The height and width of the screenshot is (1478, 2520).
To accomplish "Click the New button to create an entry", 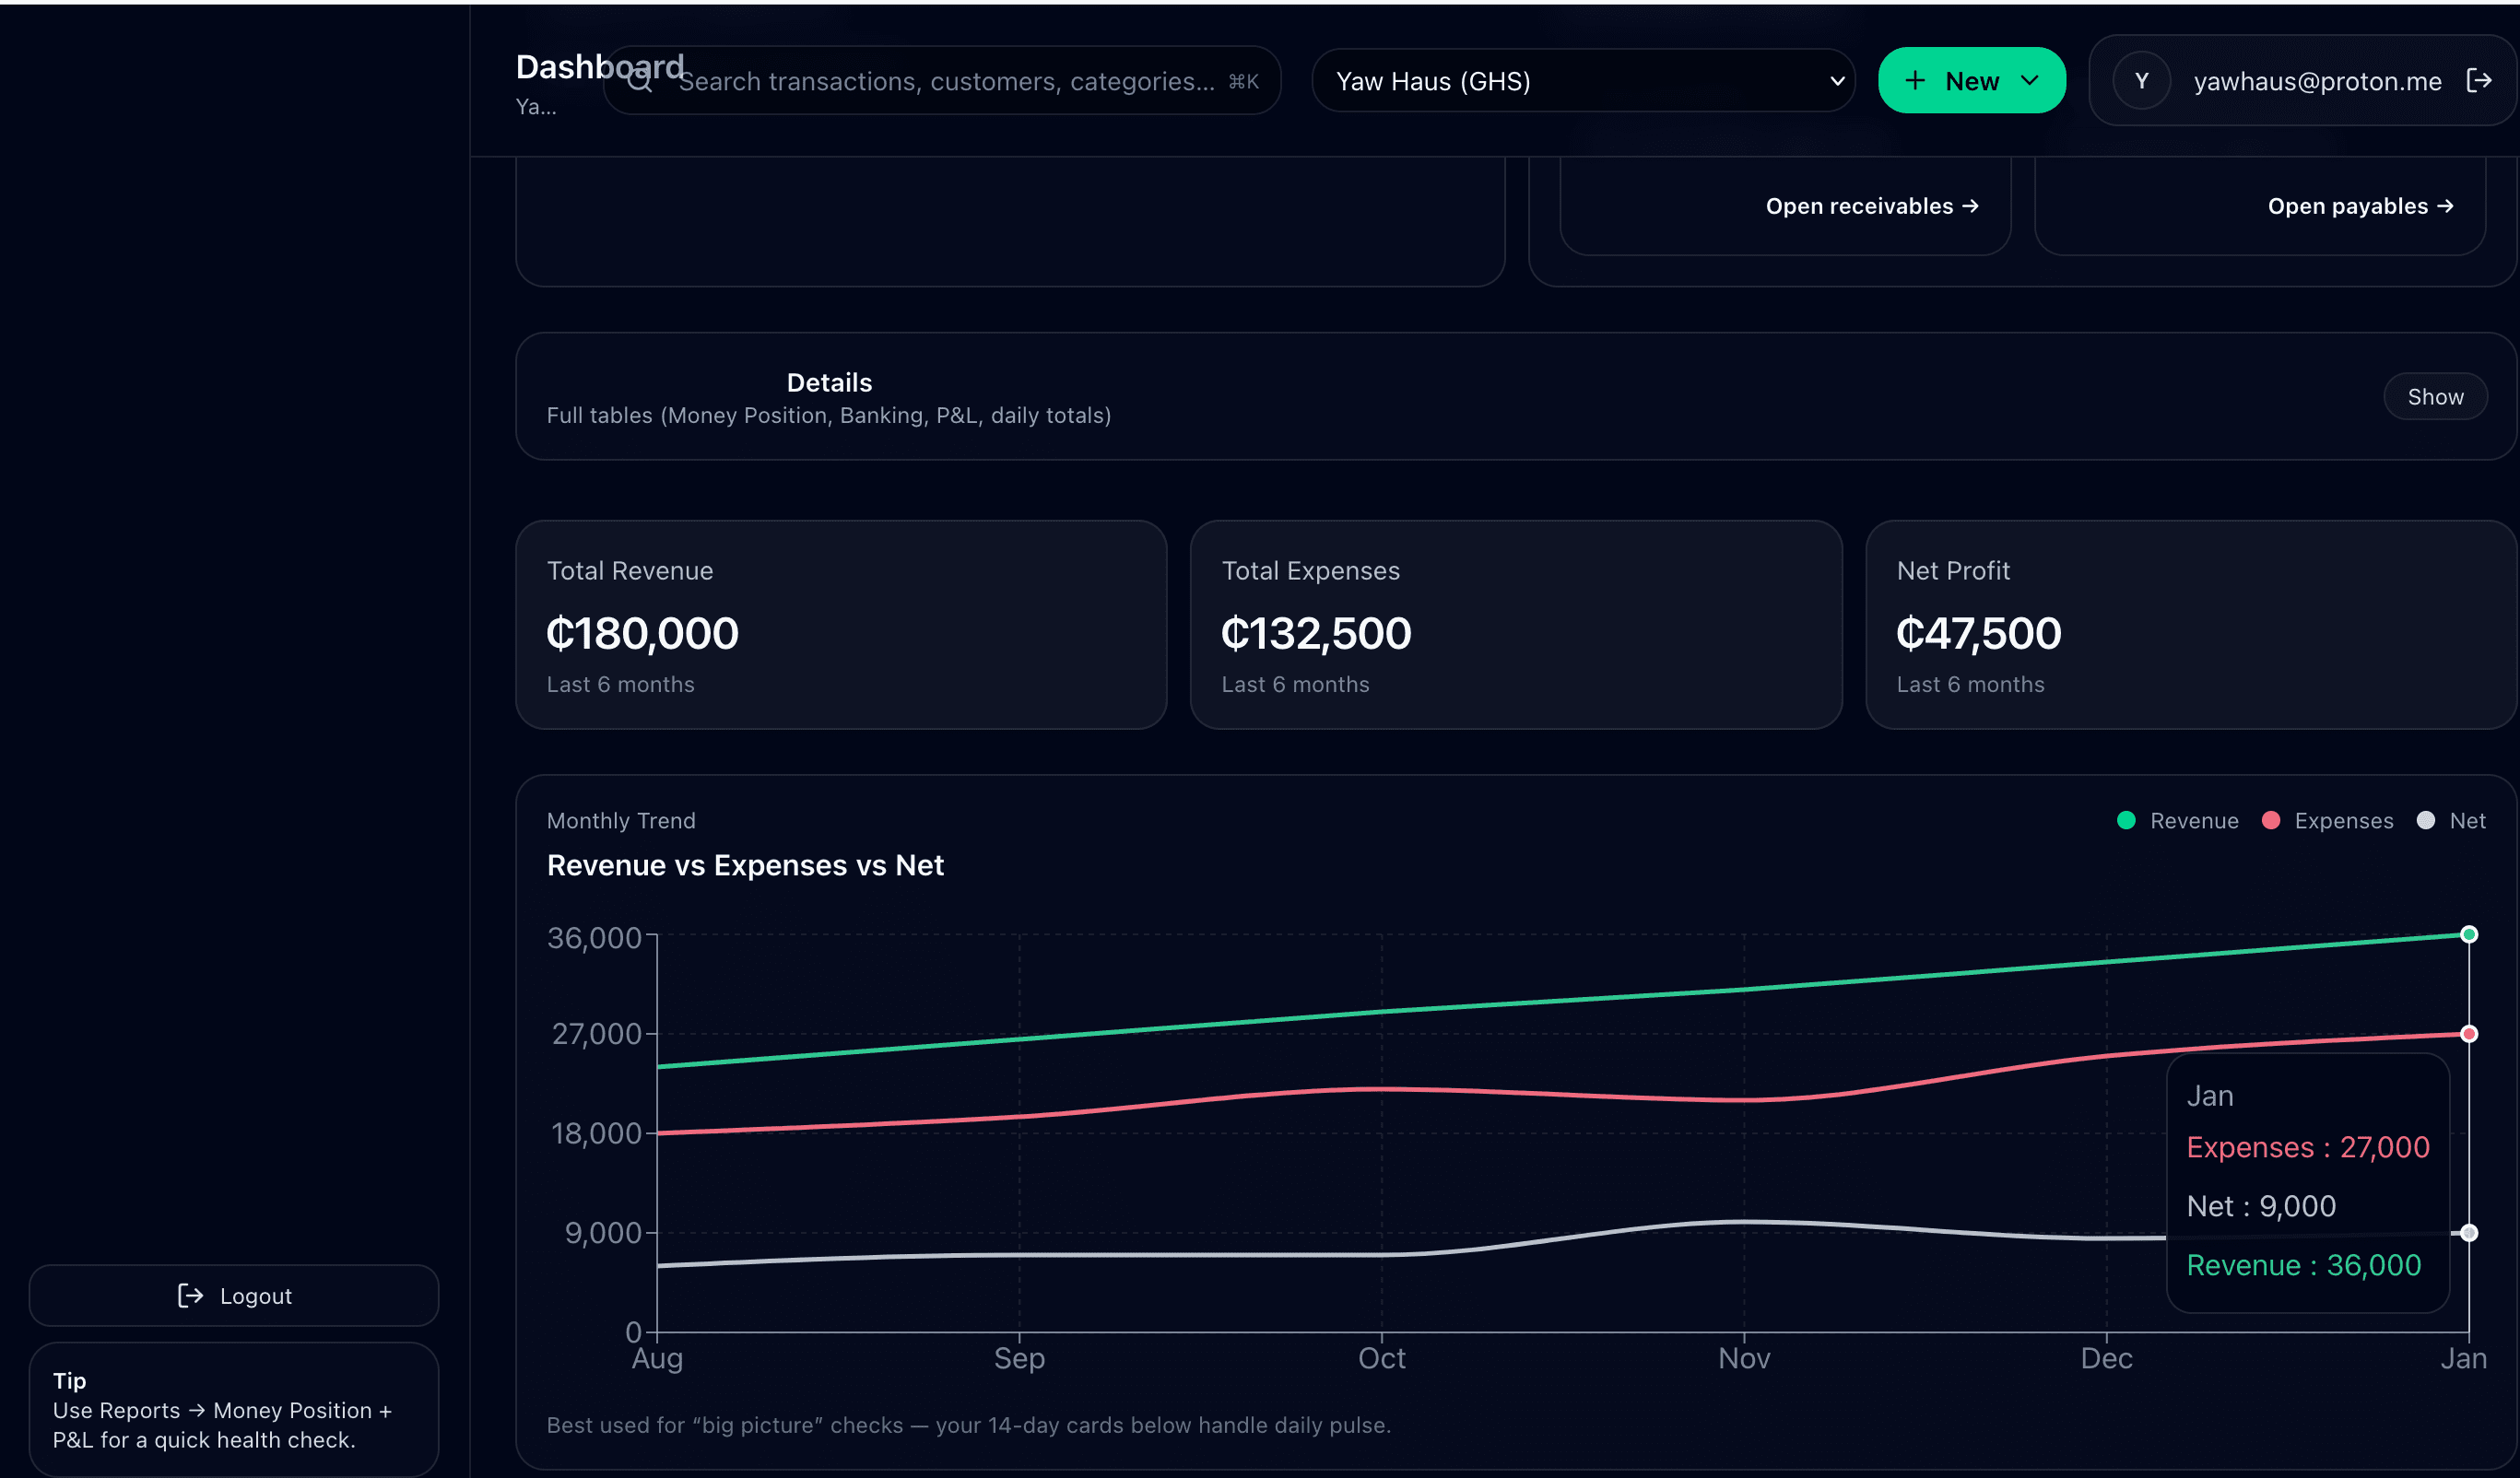I will (x=1970, y=80).
